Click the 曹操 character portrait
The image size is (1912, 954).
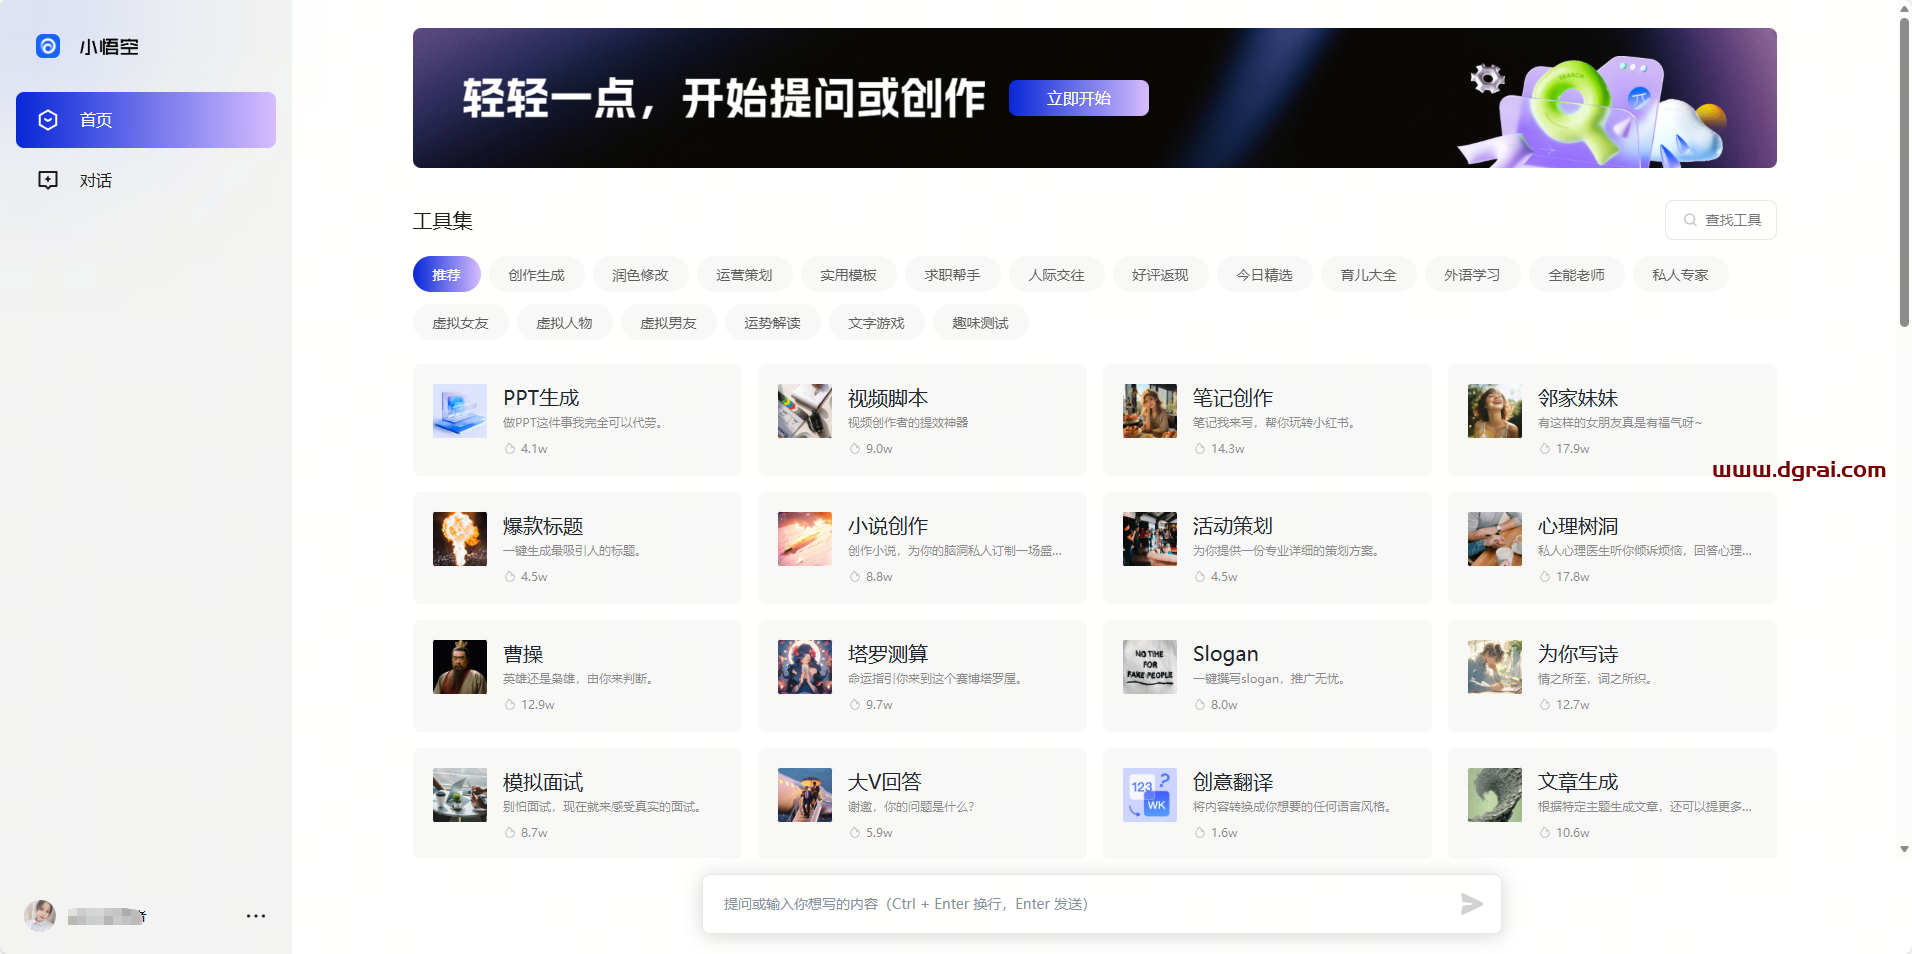(x=460, y=667)
